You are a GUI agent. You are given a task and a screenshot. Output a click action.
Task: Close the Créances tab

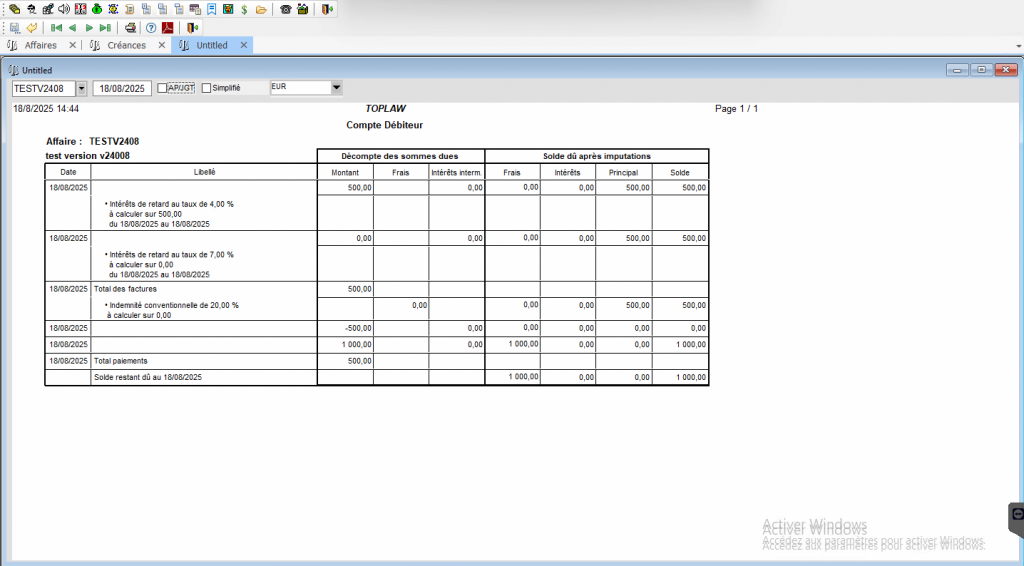tap(162, 45)
